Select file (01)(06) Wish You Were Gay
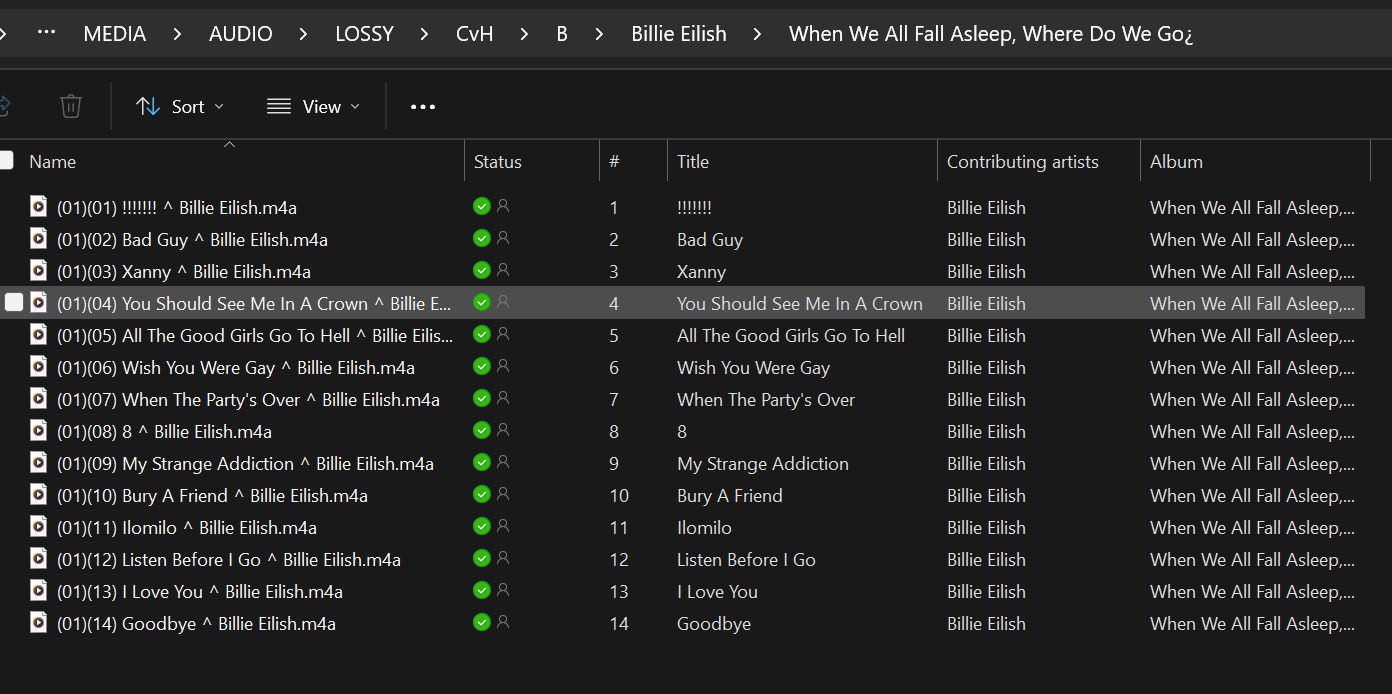The height and width of the screenshot is (694, 1392). (x=236, y=368)
